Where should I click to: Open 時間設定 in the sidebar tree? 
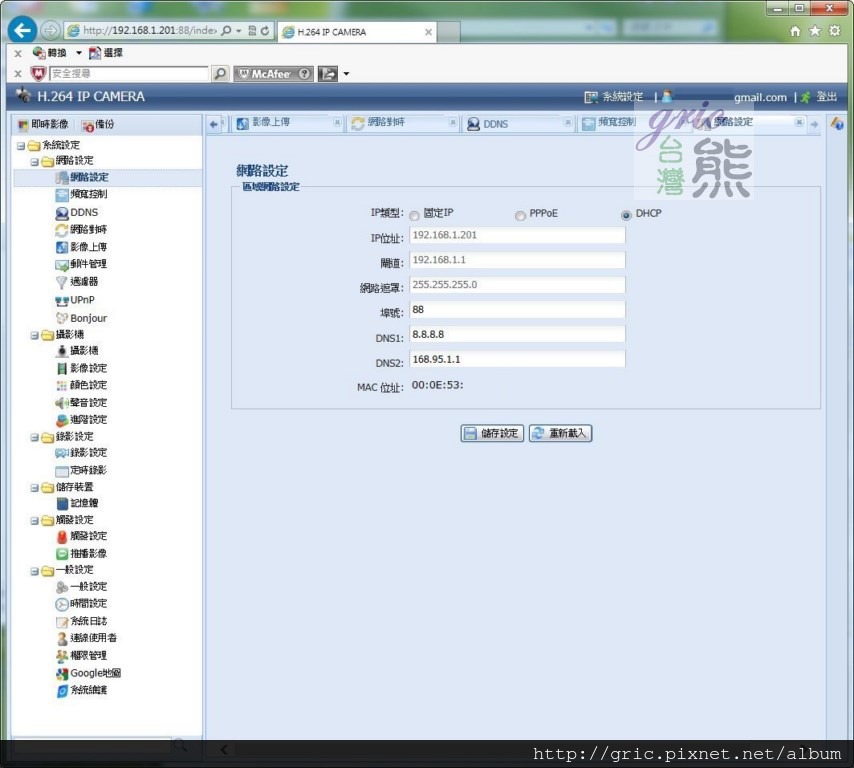click(81, 604)
